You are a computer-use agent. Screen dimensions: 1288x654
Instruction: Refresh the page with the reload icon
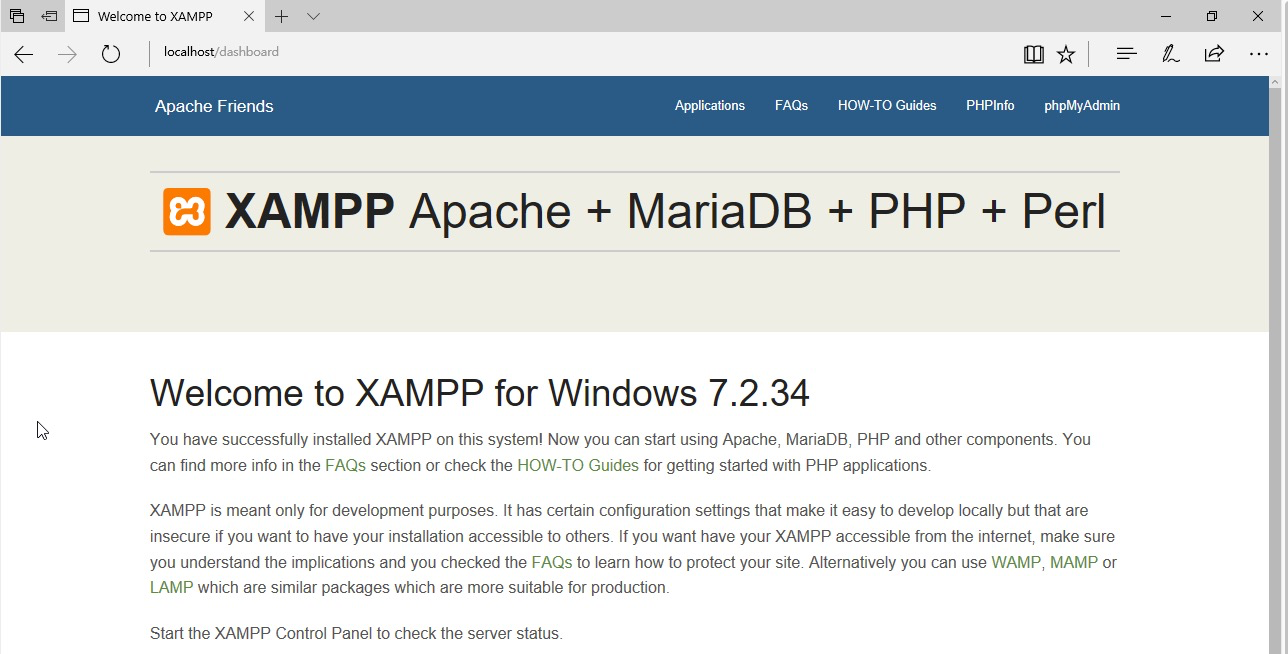[111, 54]
